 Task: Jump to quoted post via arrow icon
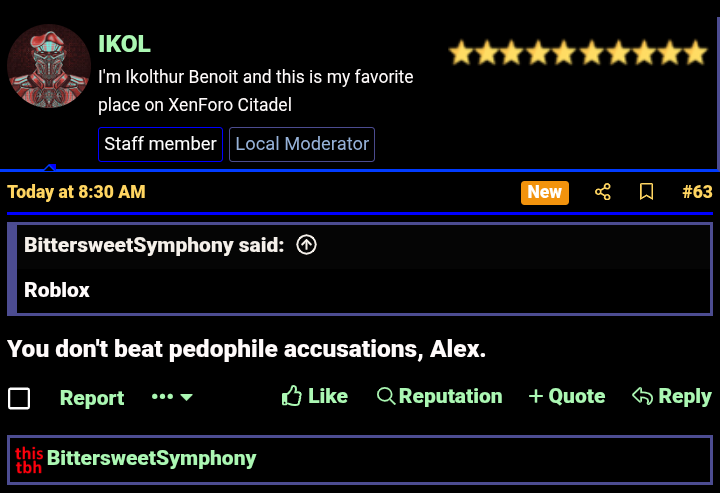[x=307, y=245]
